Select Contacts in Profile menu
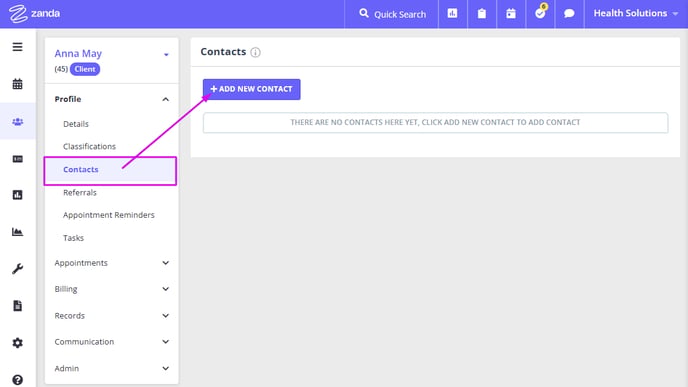This screenshot has width=688, height=387. point(110,171)
